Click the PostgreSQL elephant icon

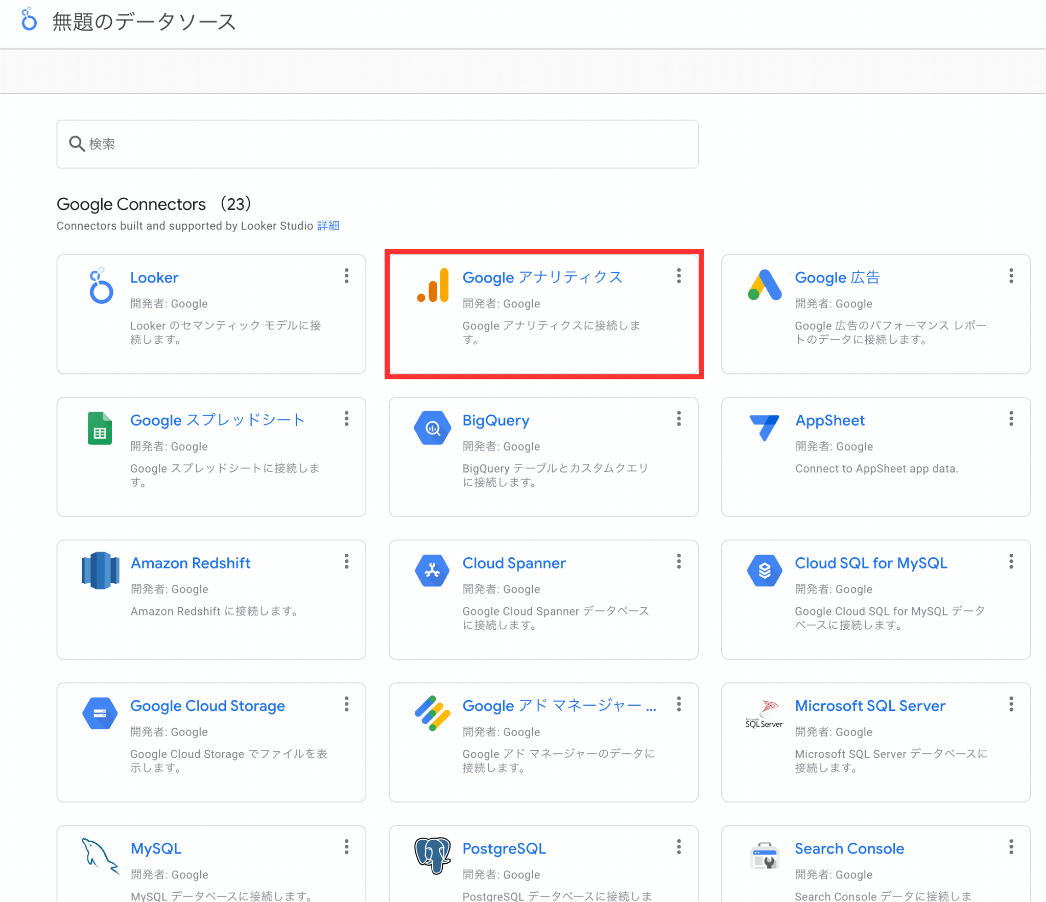click(432, 856)
